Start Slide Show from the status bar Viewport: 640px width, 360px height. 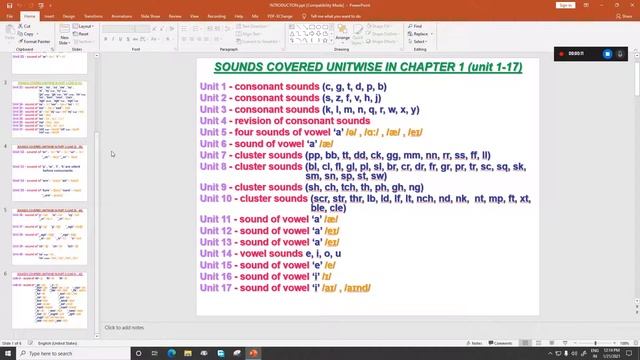[x=565, y=343]
